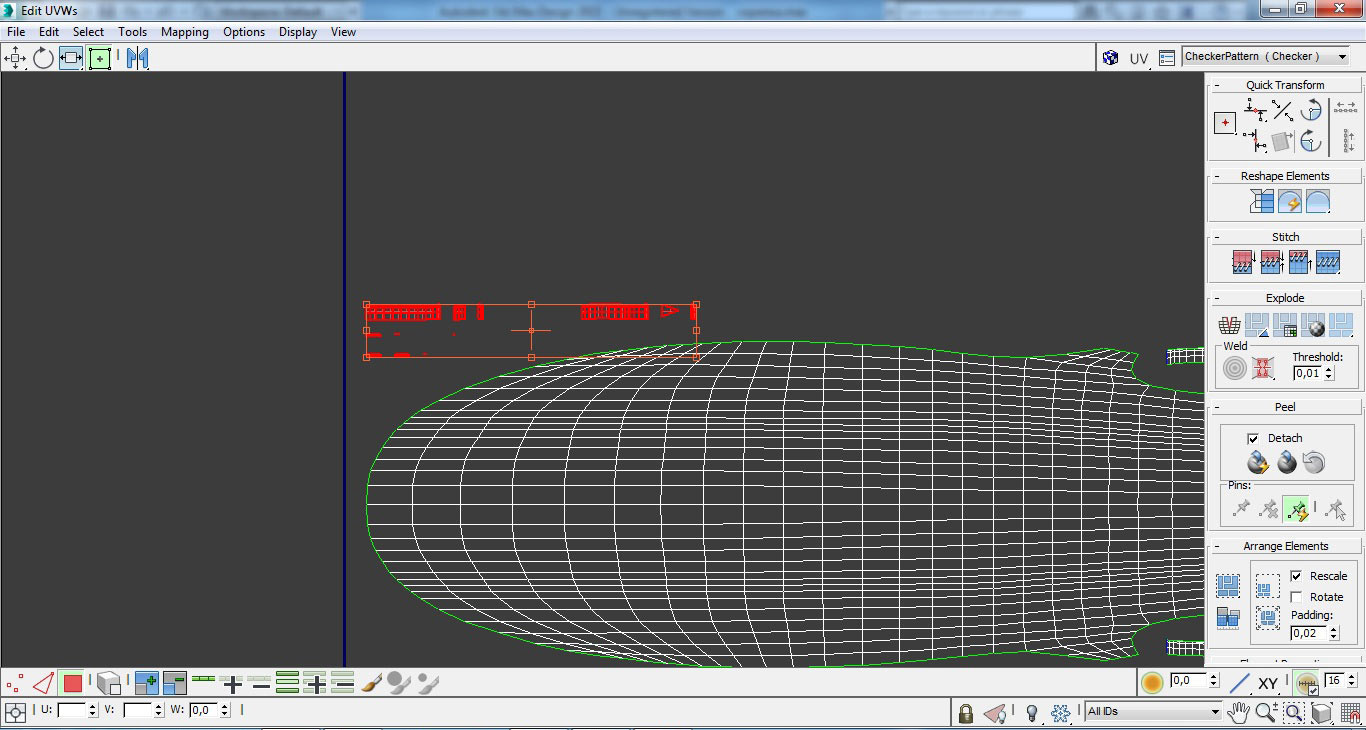Enable the Rotate checkbox

[1296, 597]
